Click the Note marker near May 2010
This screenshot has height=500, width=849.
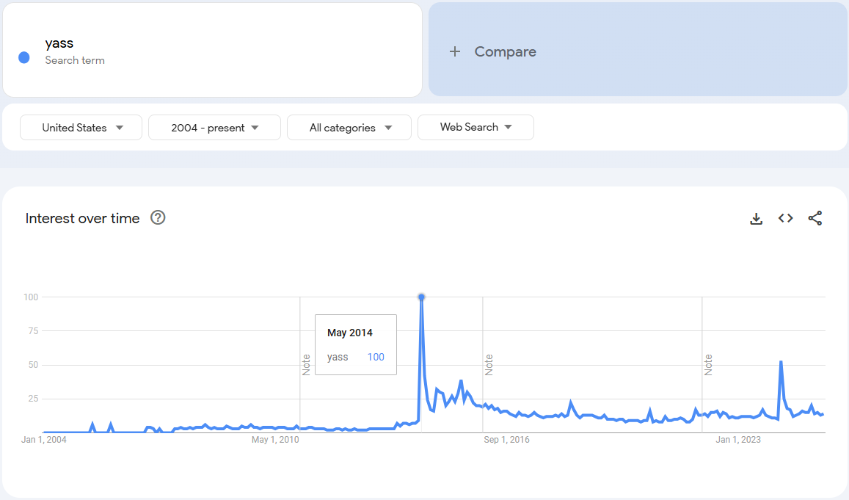pyautogui.click(x=307, y=364)
